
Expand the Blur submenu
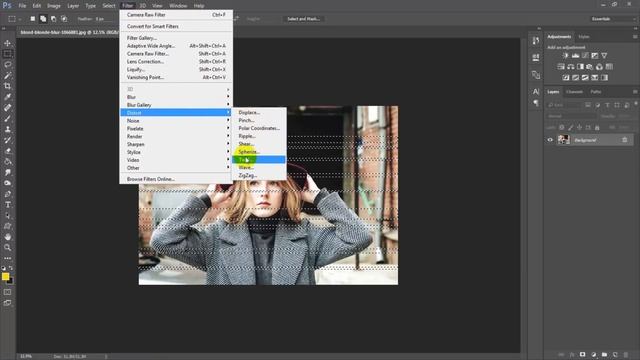pyautogui.click(x=176, y=97)
